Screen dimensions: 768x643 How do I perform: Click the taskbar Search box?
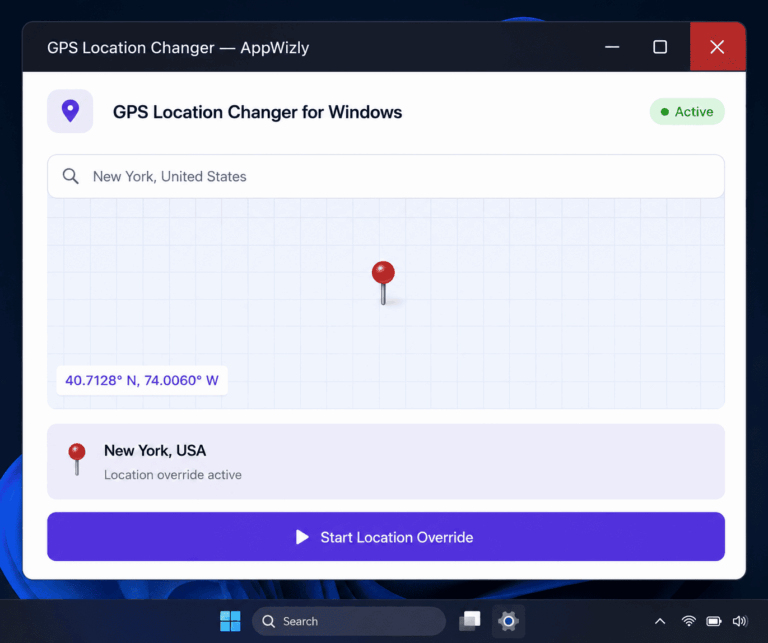pos(349,621)
